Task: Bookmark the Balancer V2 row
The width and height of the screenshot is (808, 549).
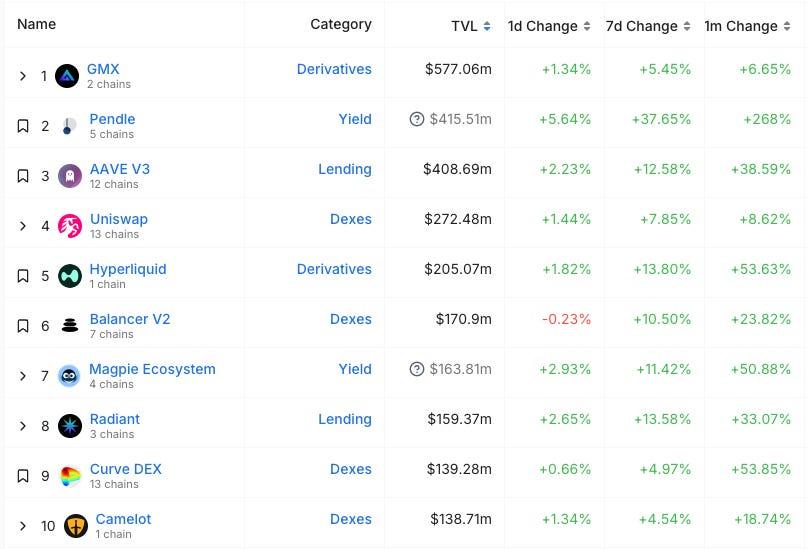Action: [23, 326]
